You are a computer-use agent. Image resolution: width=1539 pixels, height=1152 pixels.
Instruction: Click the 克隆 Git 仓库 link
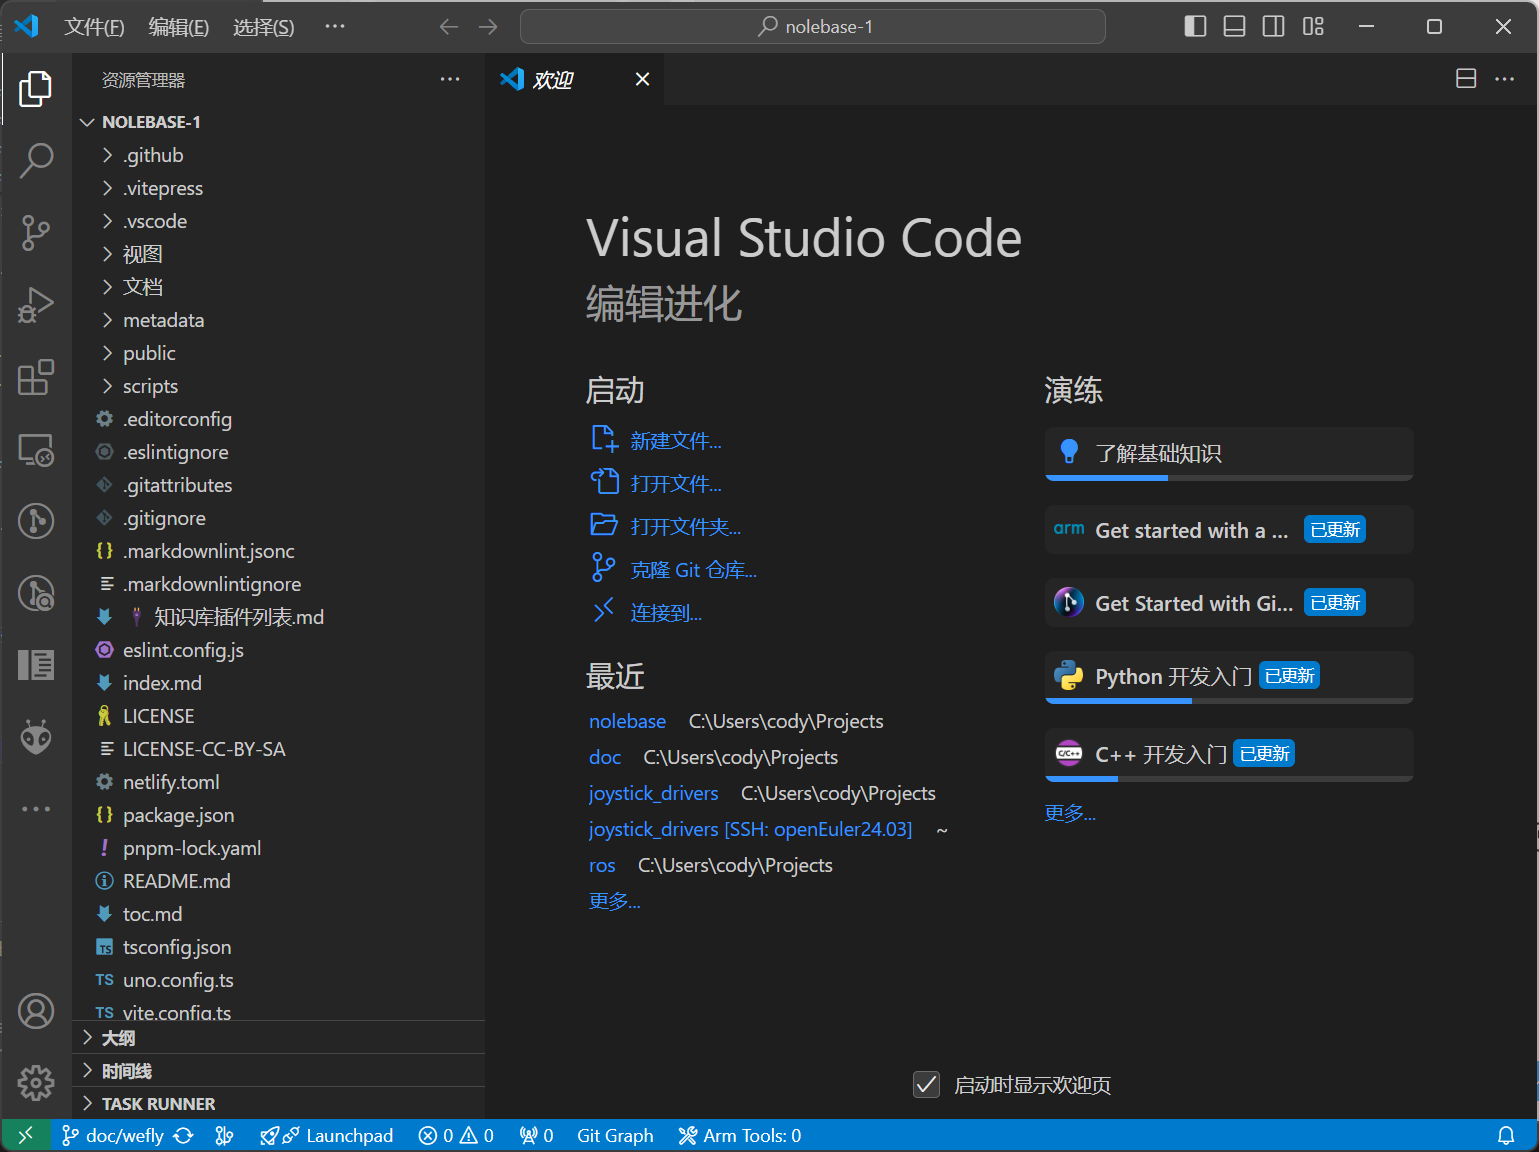pyautogui.click(x=693, y=570)
